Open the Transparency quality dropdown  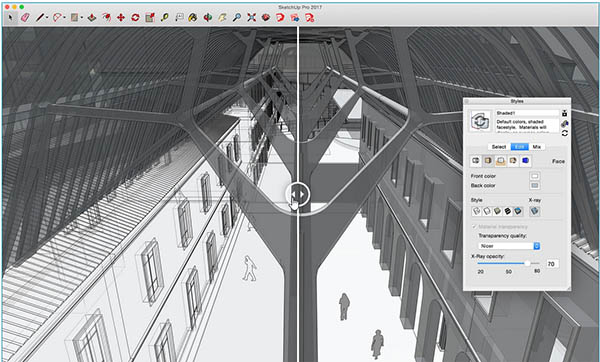click(509, 246)
